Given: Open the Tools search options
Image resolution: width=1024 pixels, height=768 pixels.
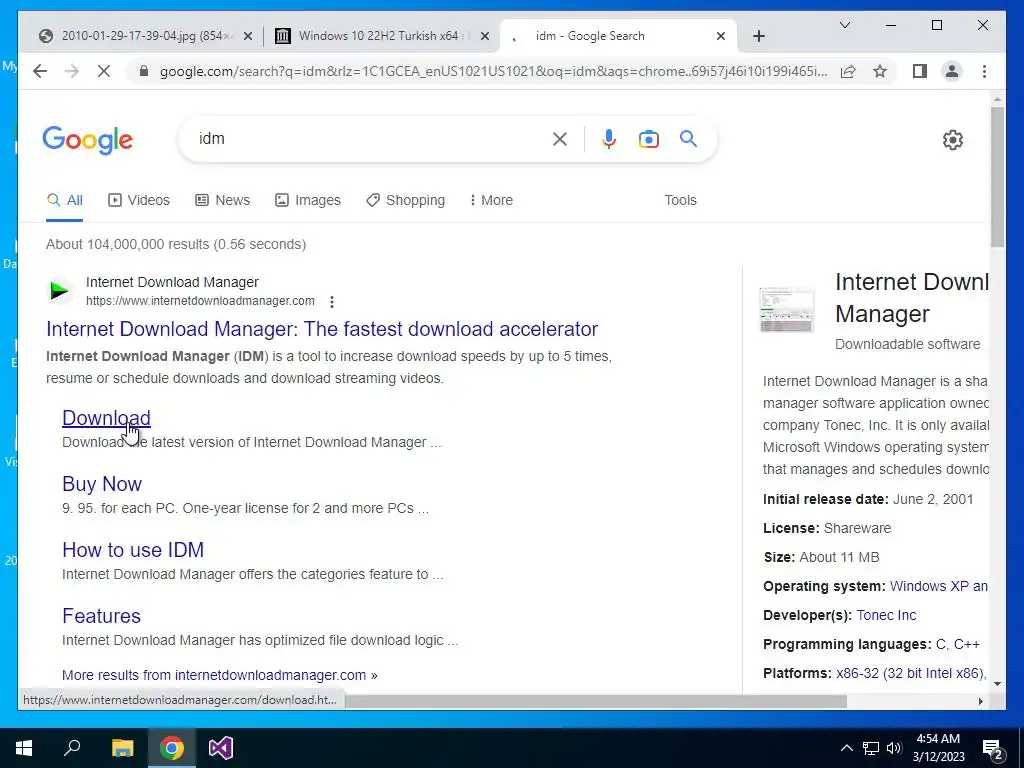Looking at the screenshot, I should 680,200.
